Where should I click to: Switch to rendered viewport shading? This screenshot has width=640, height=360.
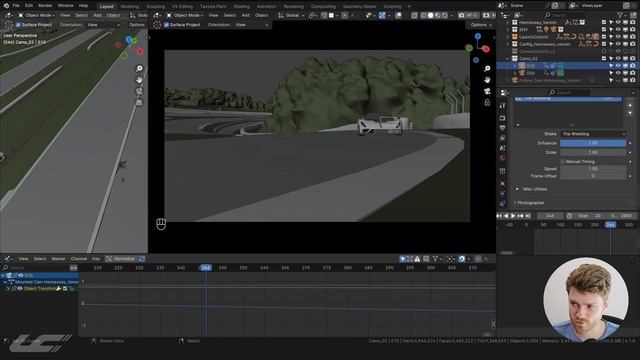tap(444, 16)
